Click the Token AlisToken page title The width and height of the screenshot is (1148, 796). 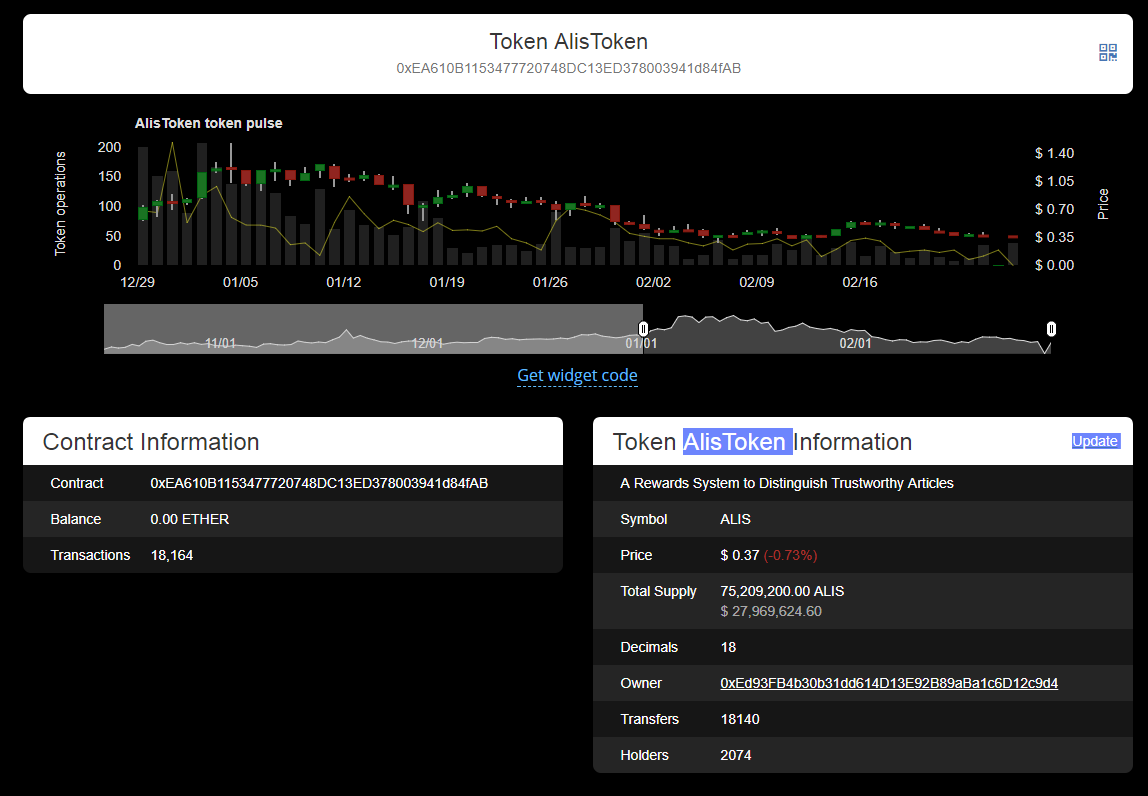(569, 41)
